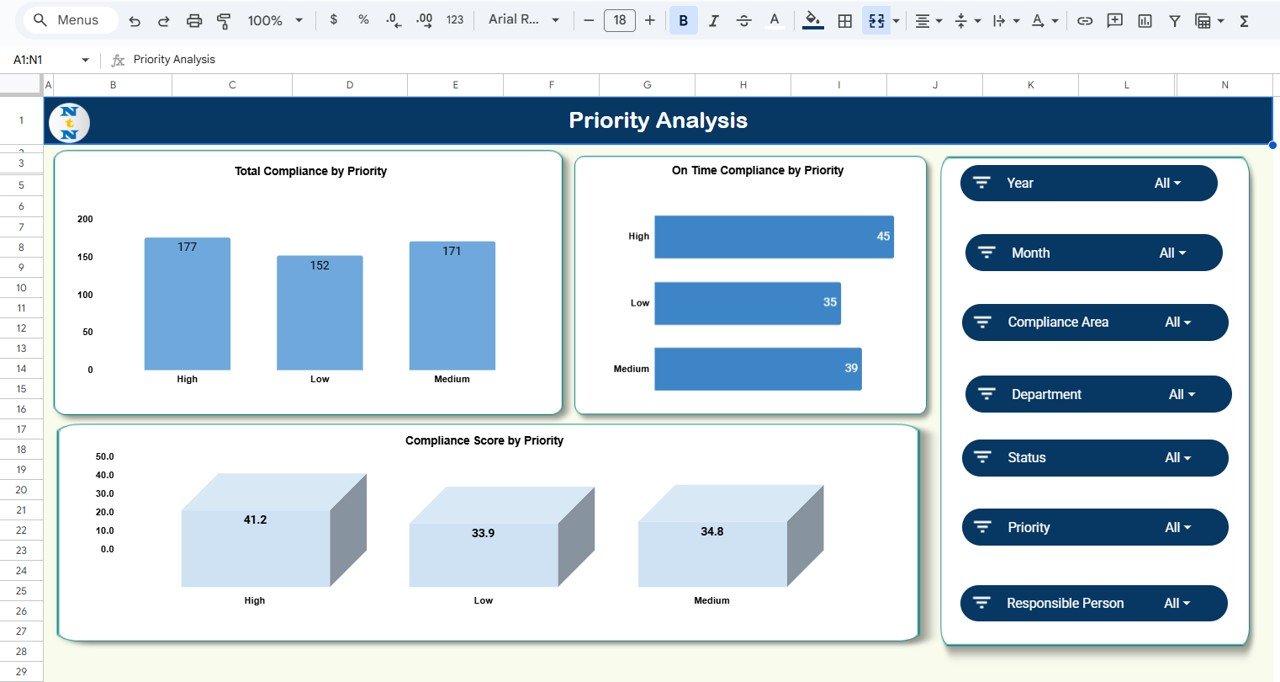
Task: Click the Decrease decimal places icon
Action: pos(390,19)
